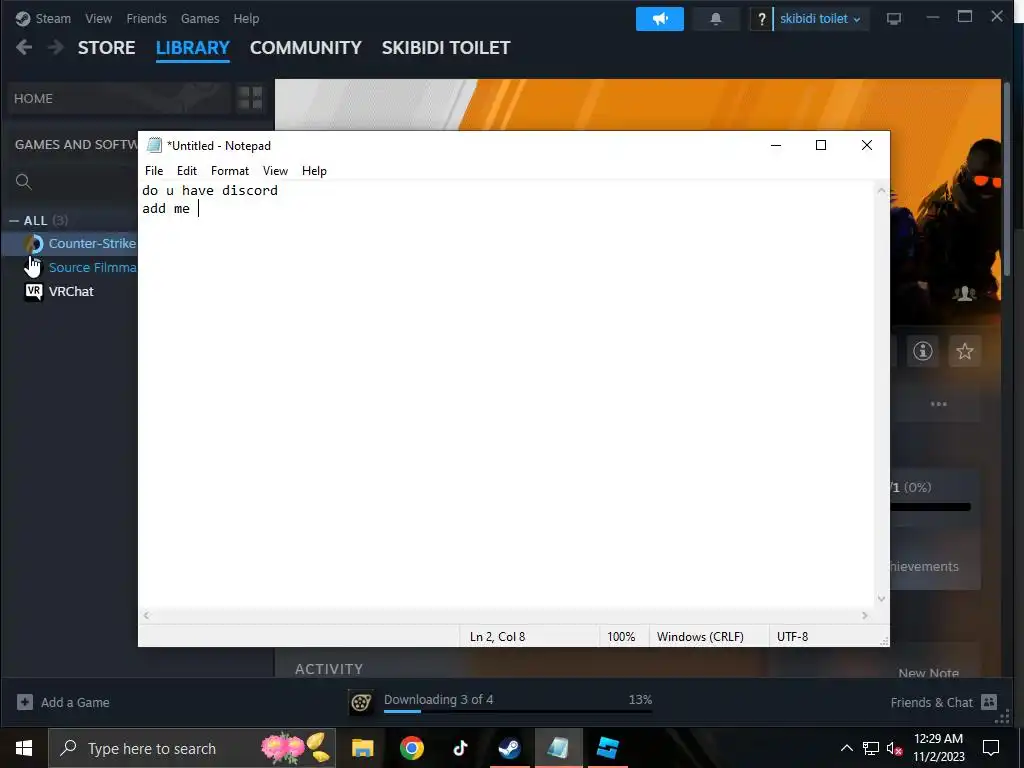Click muted volume icon in system tray
The width and height of the screenshot is (1024, 768).
(x=895, y=748)
